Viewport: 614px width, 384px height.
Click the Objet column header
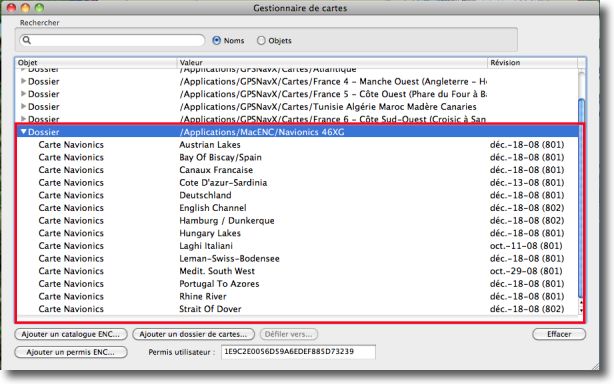[x=96, y=63]
